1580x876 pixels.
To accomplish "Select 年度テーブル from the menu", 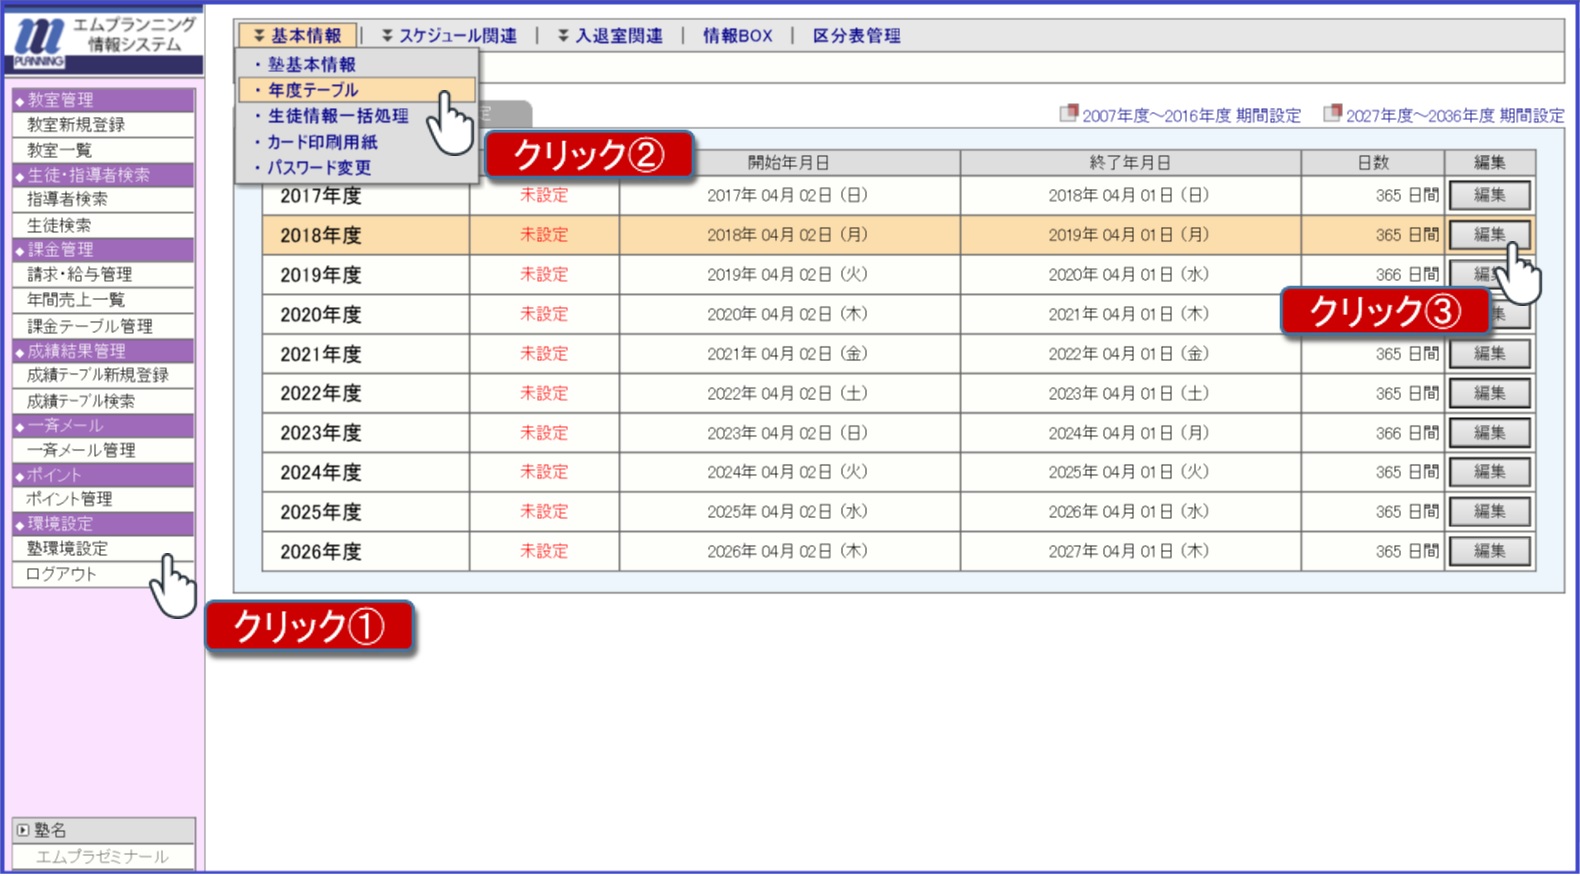I will [x=313, y=90].
